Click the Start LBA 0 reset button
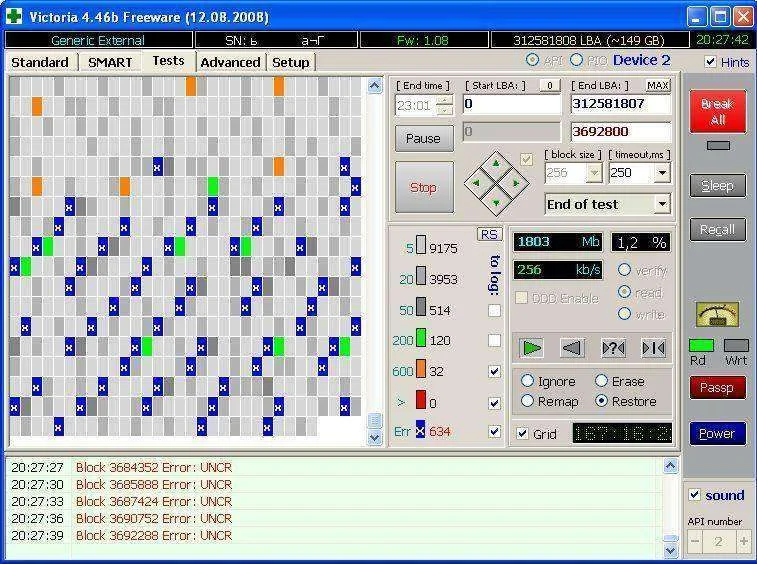The height and width of the screenshot is (564, 757). tap(549, 85)
